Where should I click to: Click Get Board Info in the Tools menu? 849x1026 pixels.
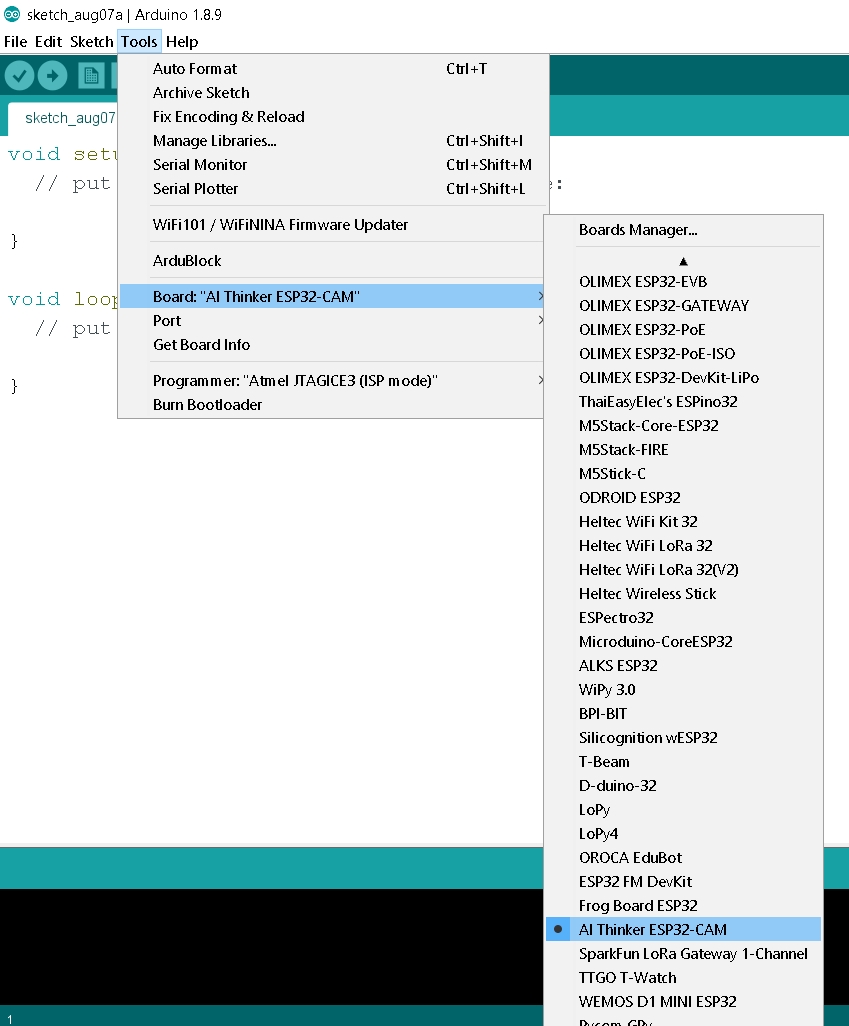click(201, 345)
